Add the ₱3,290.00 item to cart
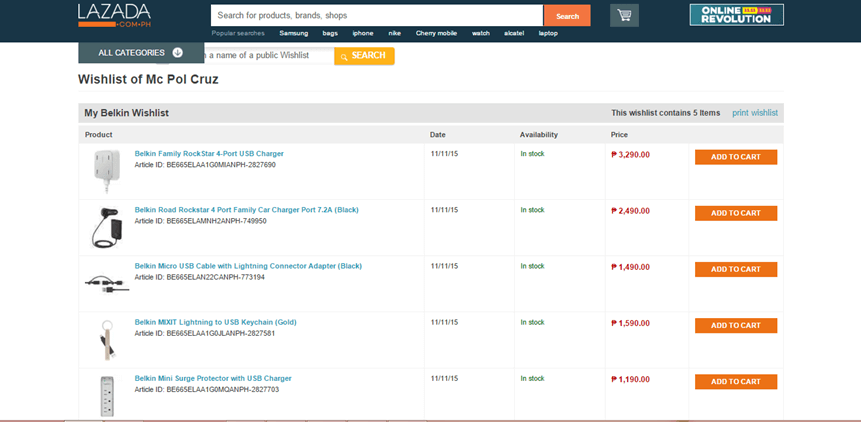The height and width of the screenshot is (422, 861). [x=736, y=157]
